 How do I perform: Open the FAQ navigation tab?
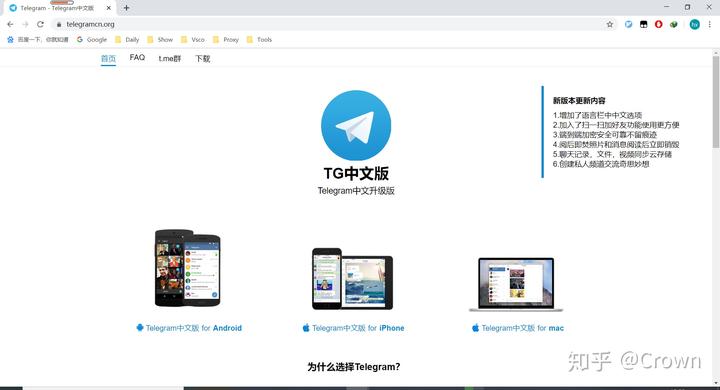pos(137,57)
